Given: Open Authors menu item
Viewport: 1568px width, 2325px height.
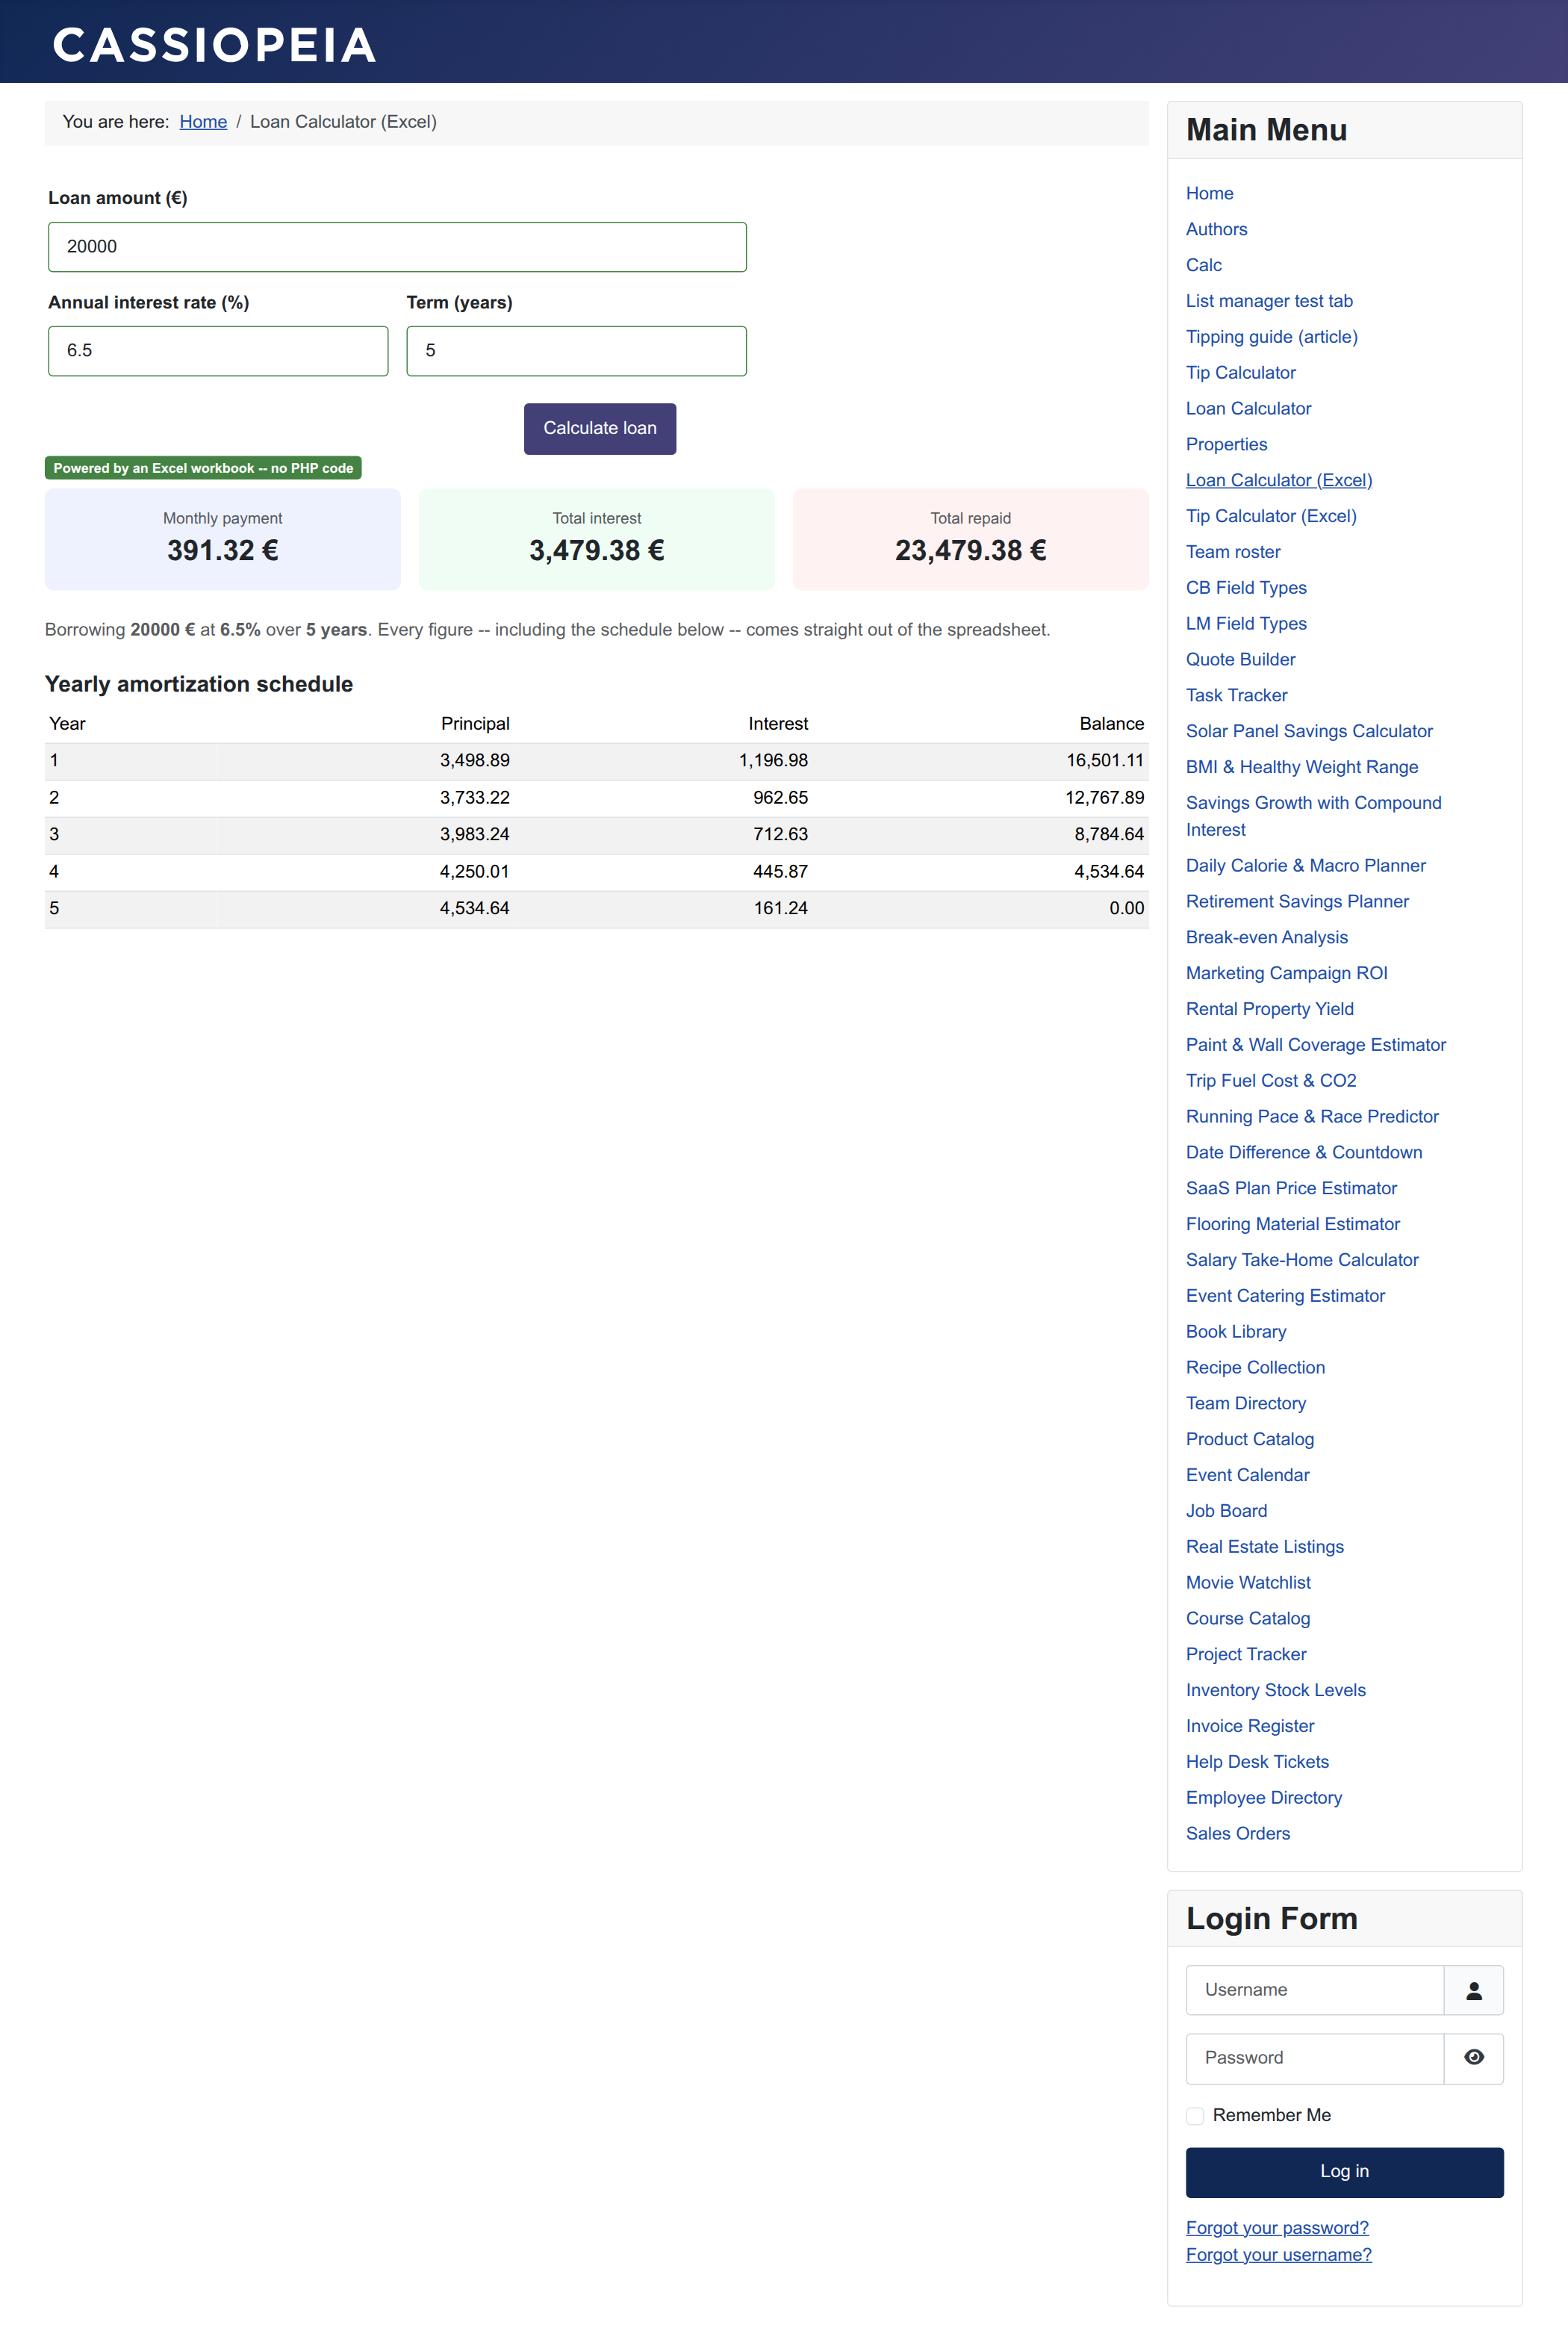Looking at the screenshot, I should tap(1216, 229).
